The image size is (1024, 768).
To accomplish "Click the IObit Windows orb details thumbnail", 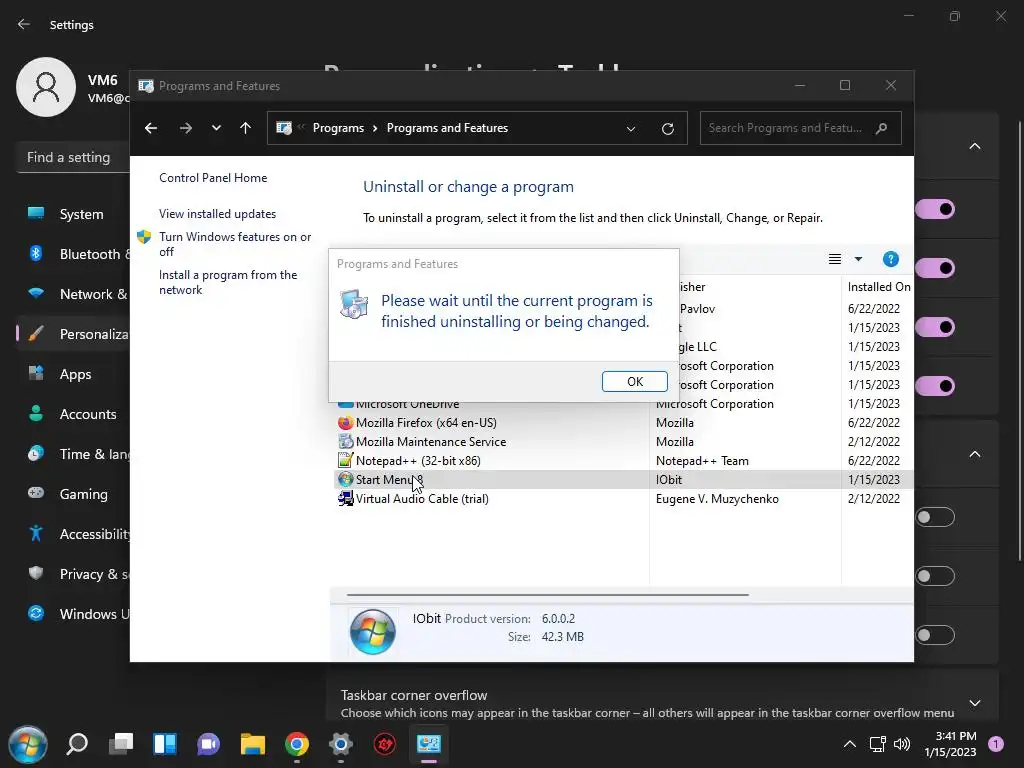I will (372, 632).
